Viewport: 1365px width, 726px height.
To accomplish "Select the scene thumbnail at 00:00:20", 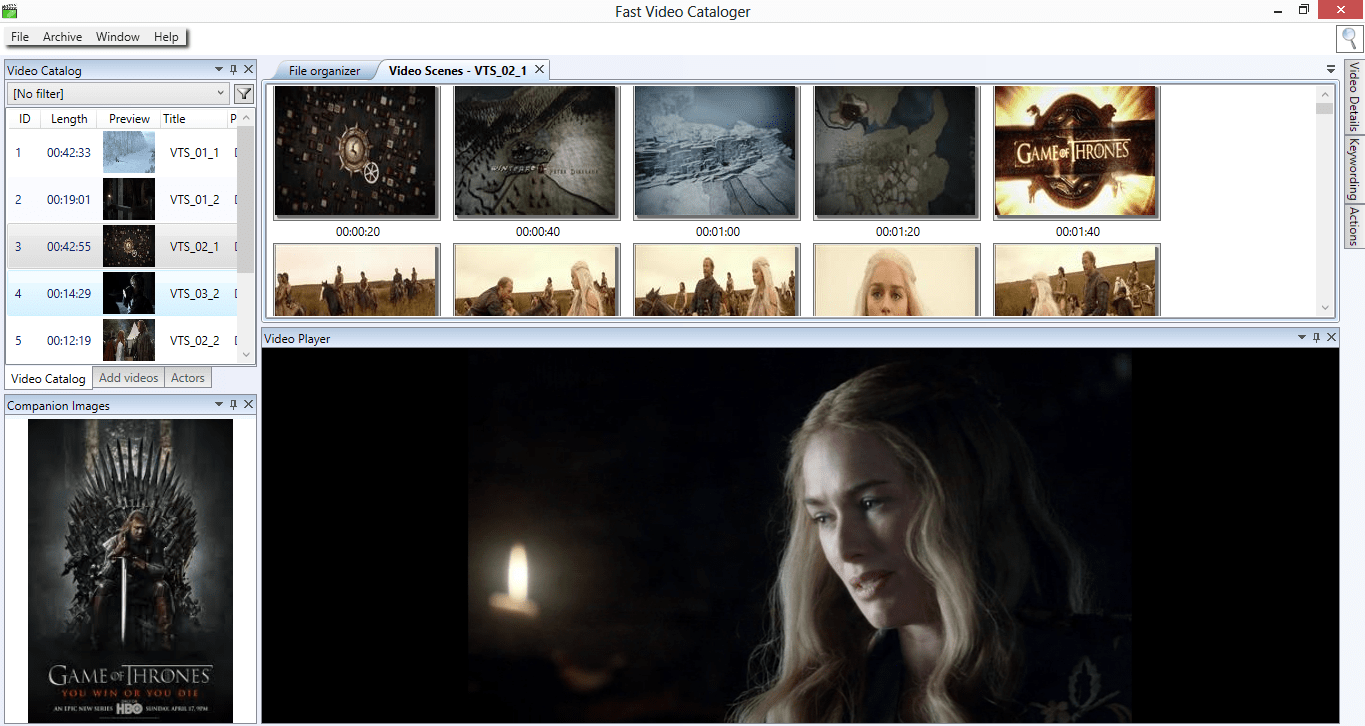I will 357,152.
